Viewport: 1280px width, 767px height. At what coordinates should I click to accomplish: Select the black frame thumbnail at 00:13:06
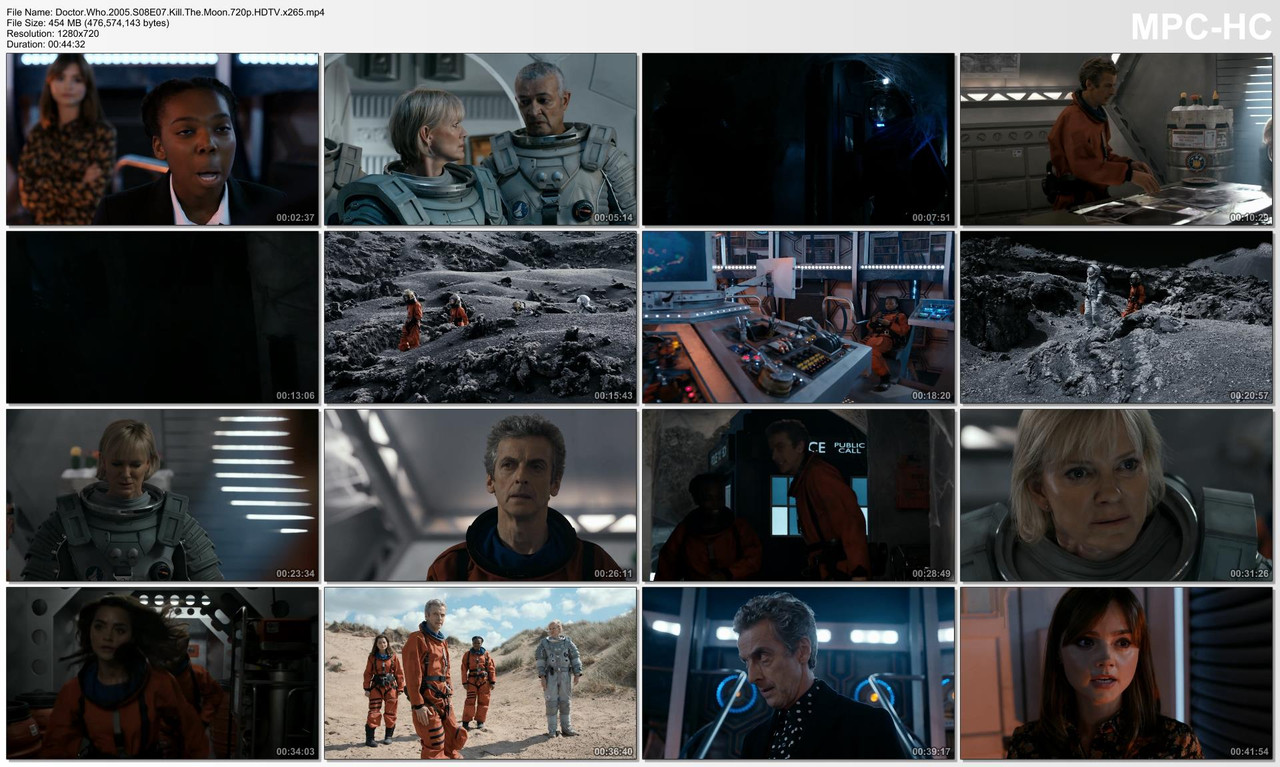tap(160, 317)
